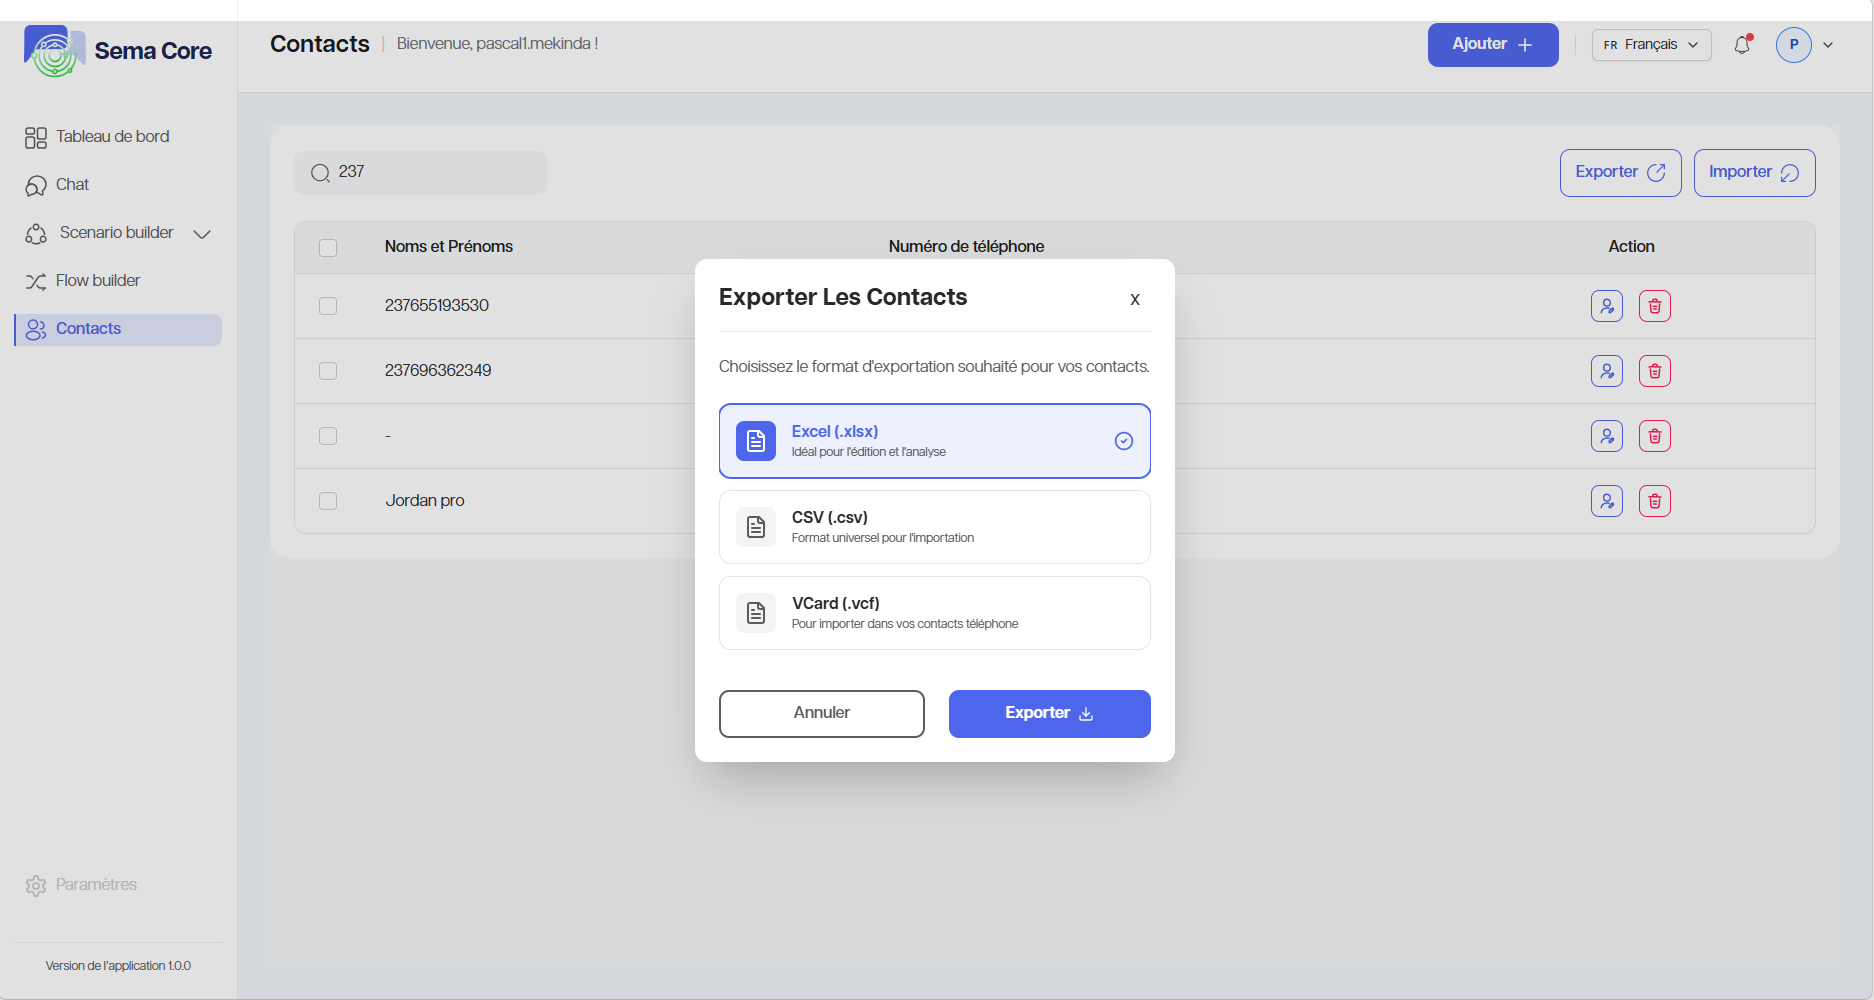Open the Français language dropdown
This screenshot has width=1874, height=1000.
click(x=1651, y=45)
